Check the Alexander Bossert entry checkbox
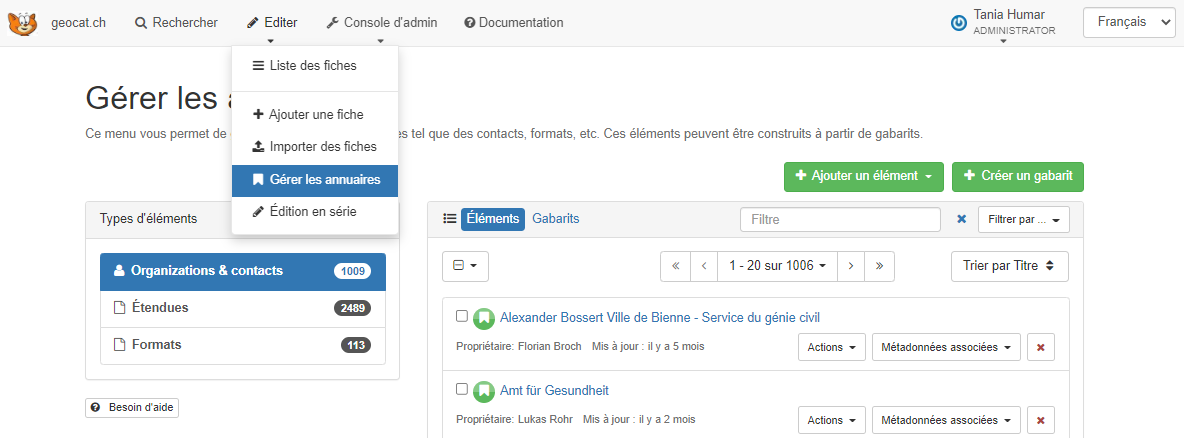The height and width of the screenshot is (438, 1184). pos(462,316)
